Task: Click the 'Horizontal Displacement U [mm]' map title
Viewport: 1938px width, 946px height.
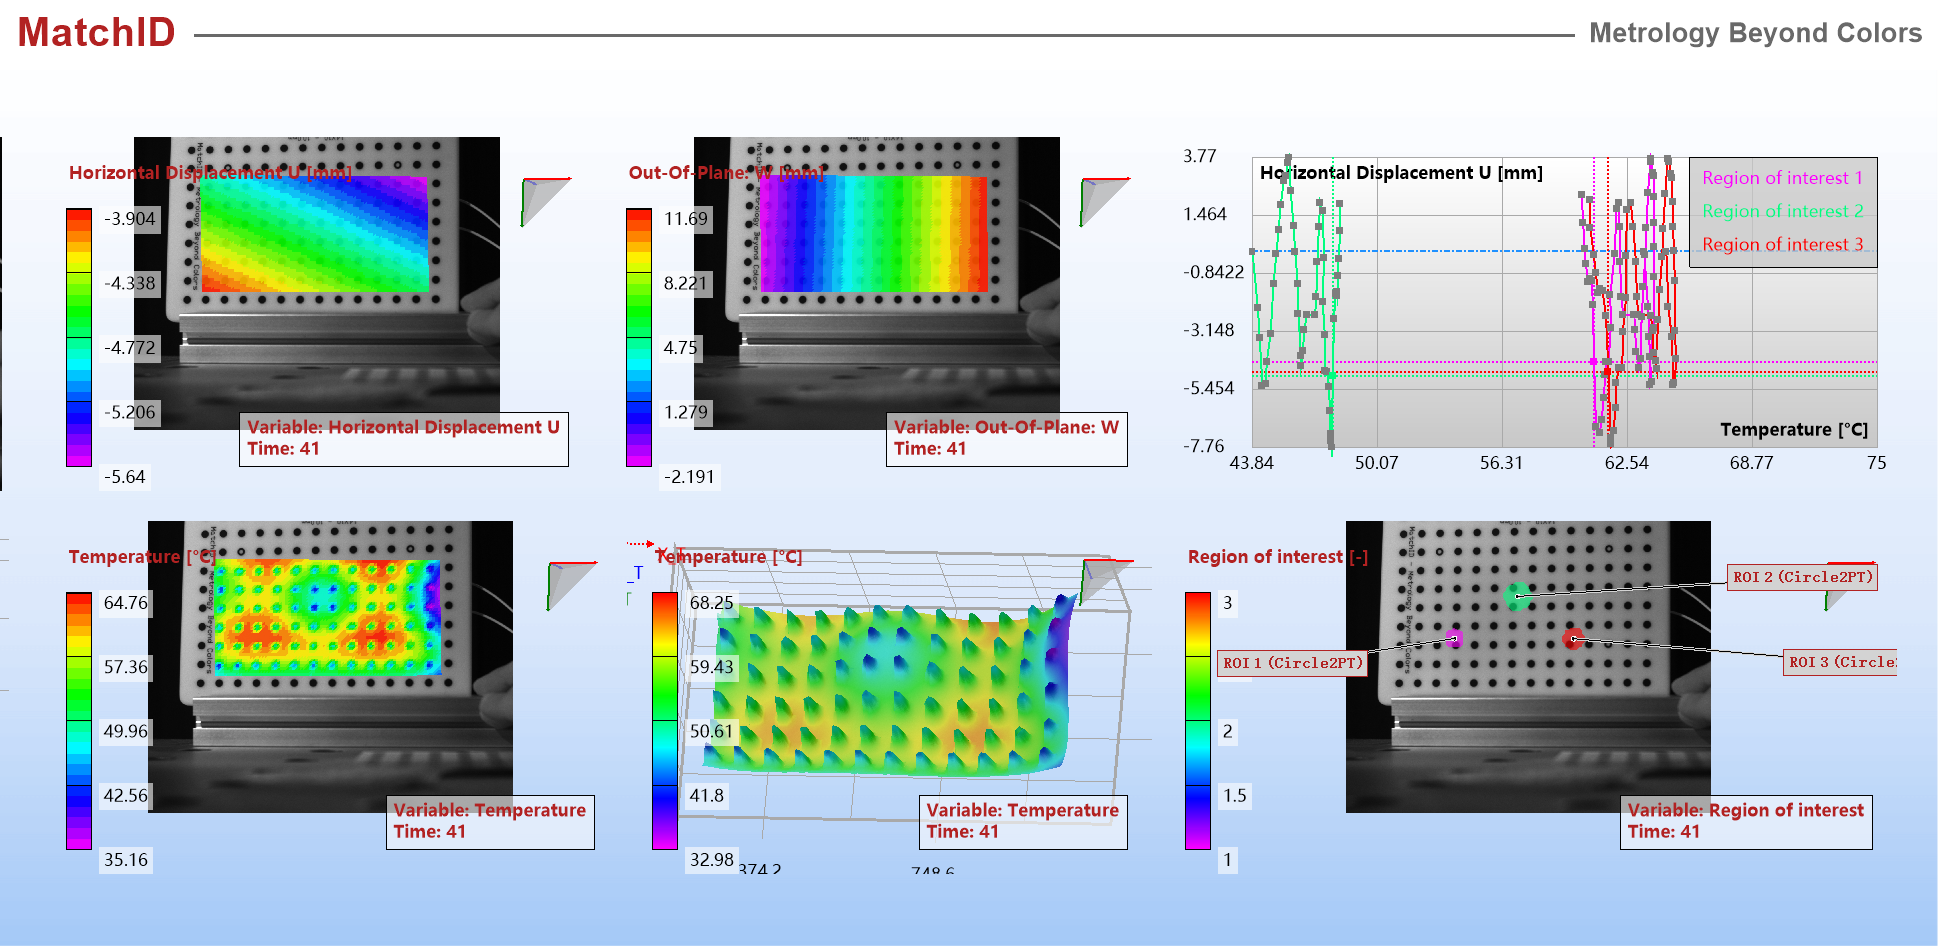Action: point(210,173)
